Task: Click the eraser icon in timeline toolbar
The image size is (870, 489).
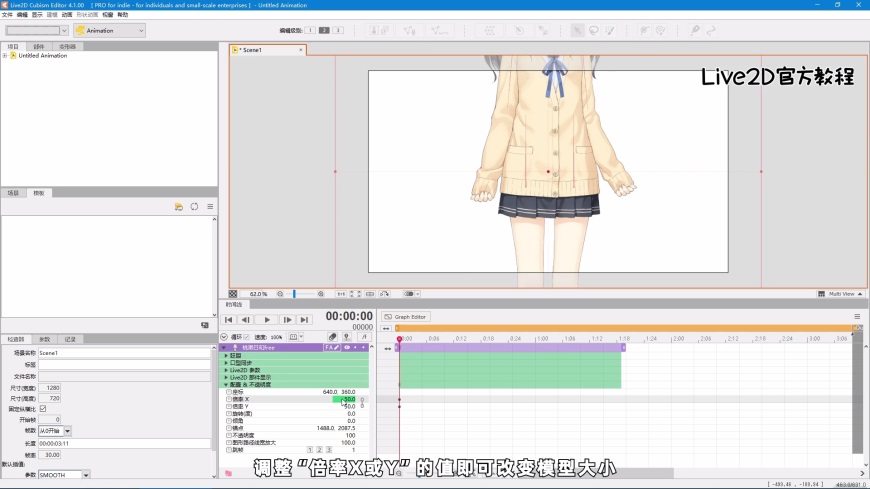Action: pos(332,337)
